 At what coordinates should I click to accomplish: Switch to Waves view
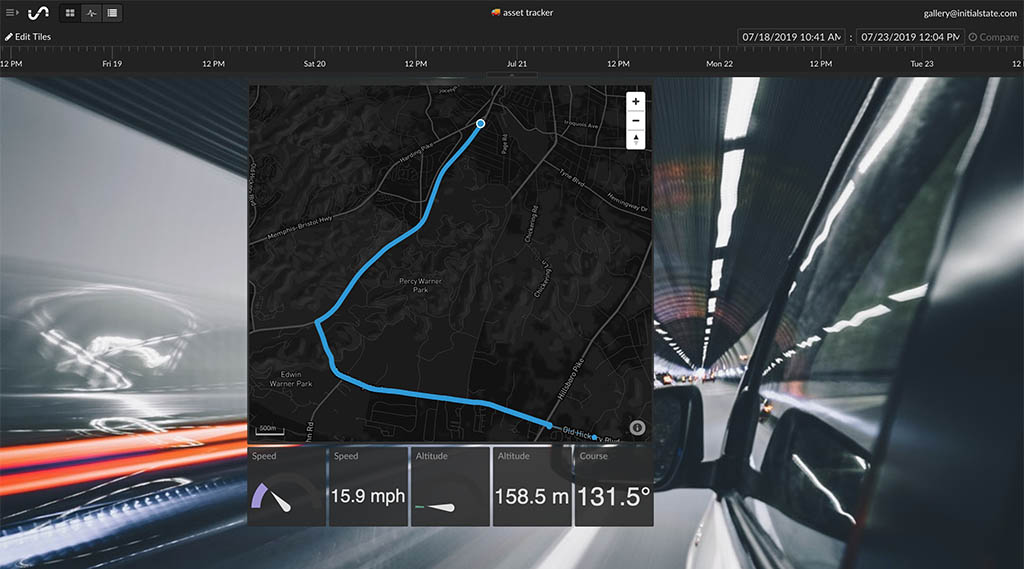[91, 13]
